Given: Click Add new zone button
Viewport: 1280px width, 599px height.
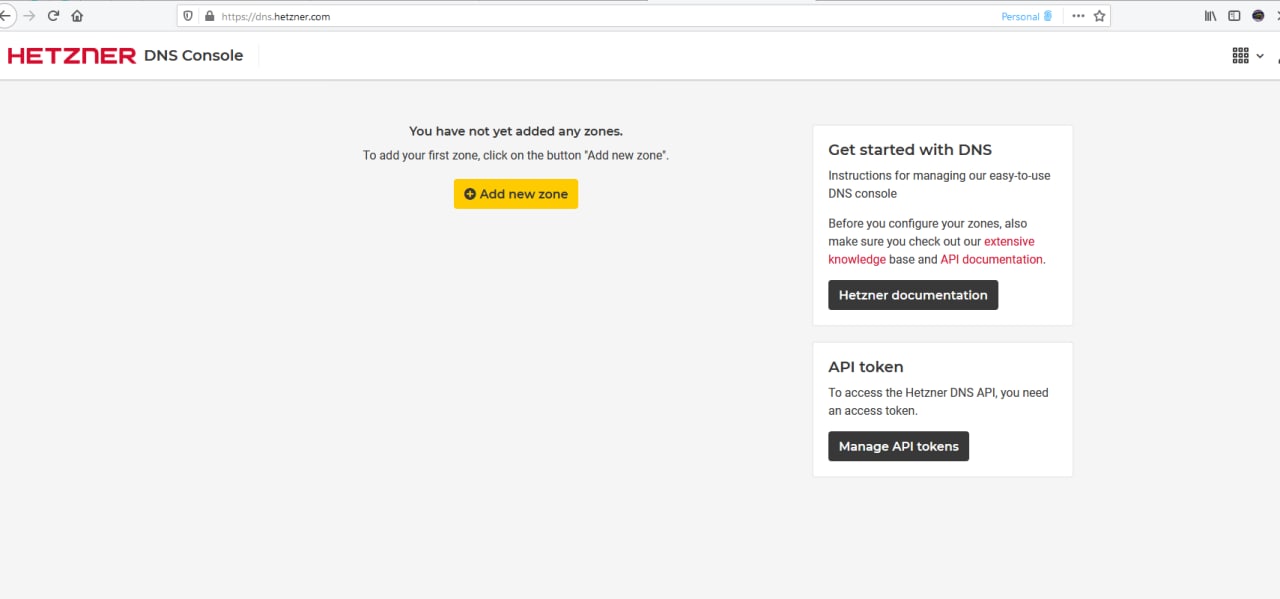Looking at the screenshot, I should [516, 194].
